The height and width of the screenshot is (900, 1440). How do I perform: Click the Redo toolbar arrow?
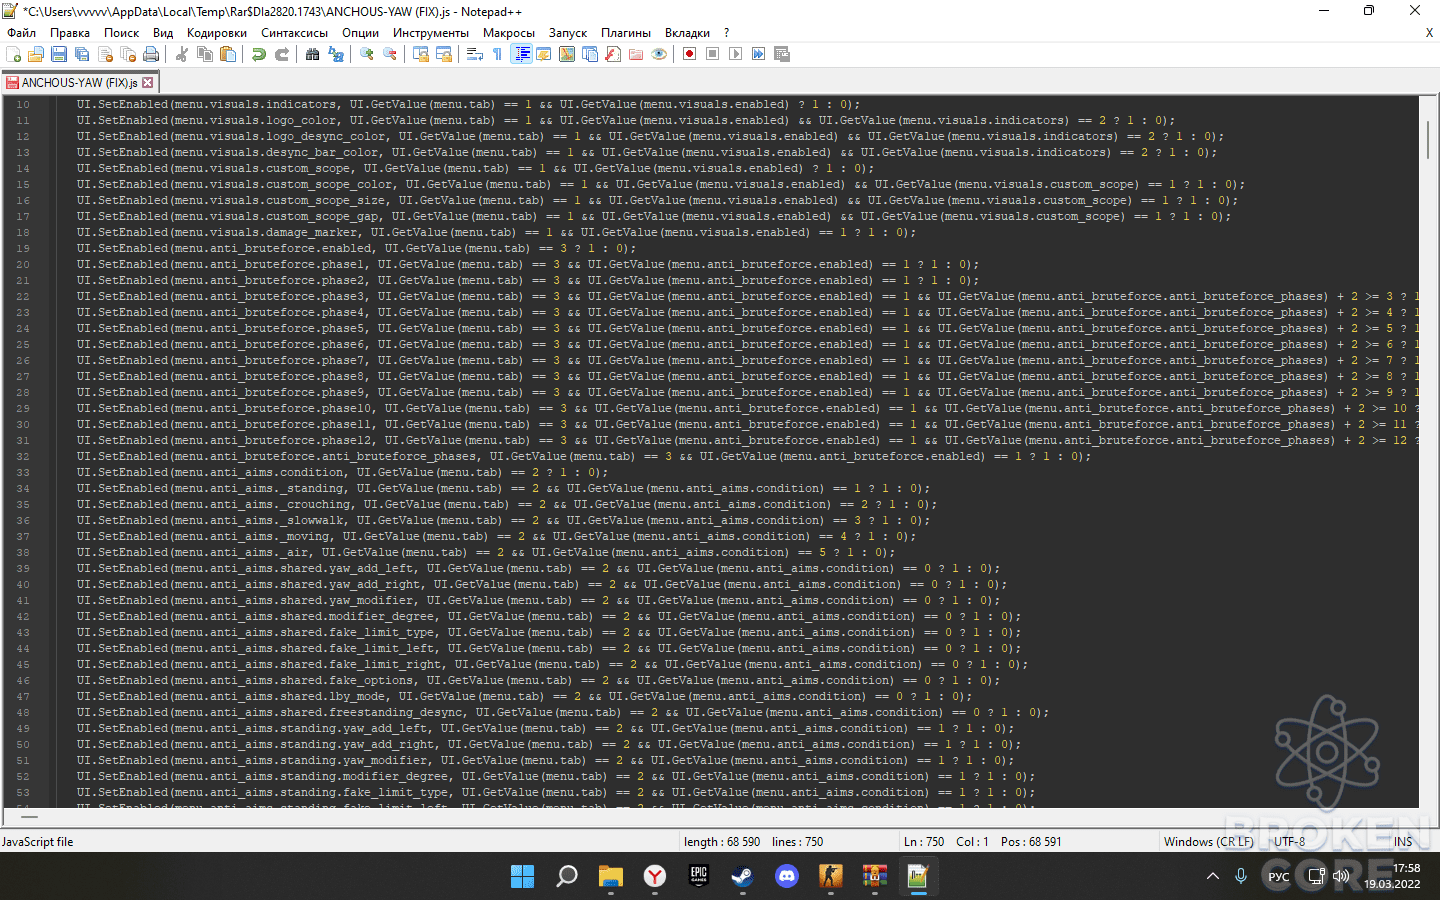pos(282,54)
